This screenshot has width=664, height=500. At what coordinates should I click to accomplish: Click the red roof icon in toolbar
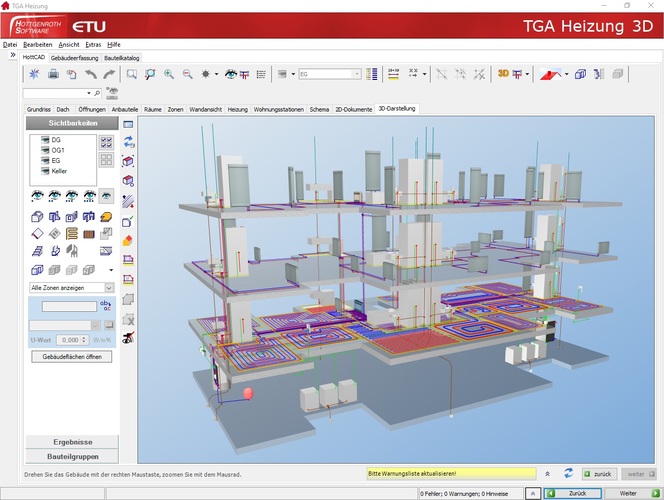(x=549, y=74)
